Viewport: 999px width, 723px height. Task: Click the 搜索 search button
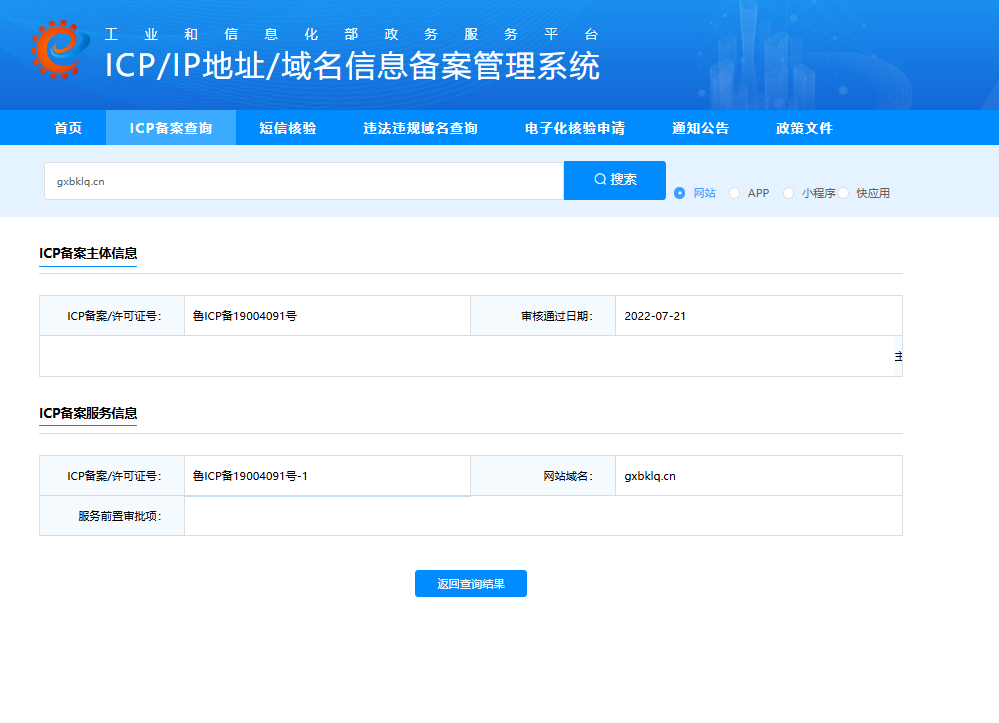(x=615, y=180)
